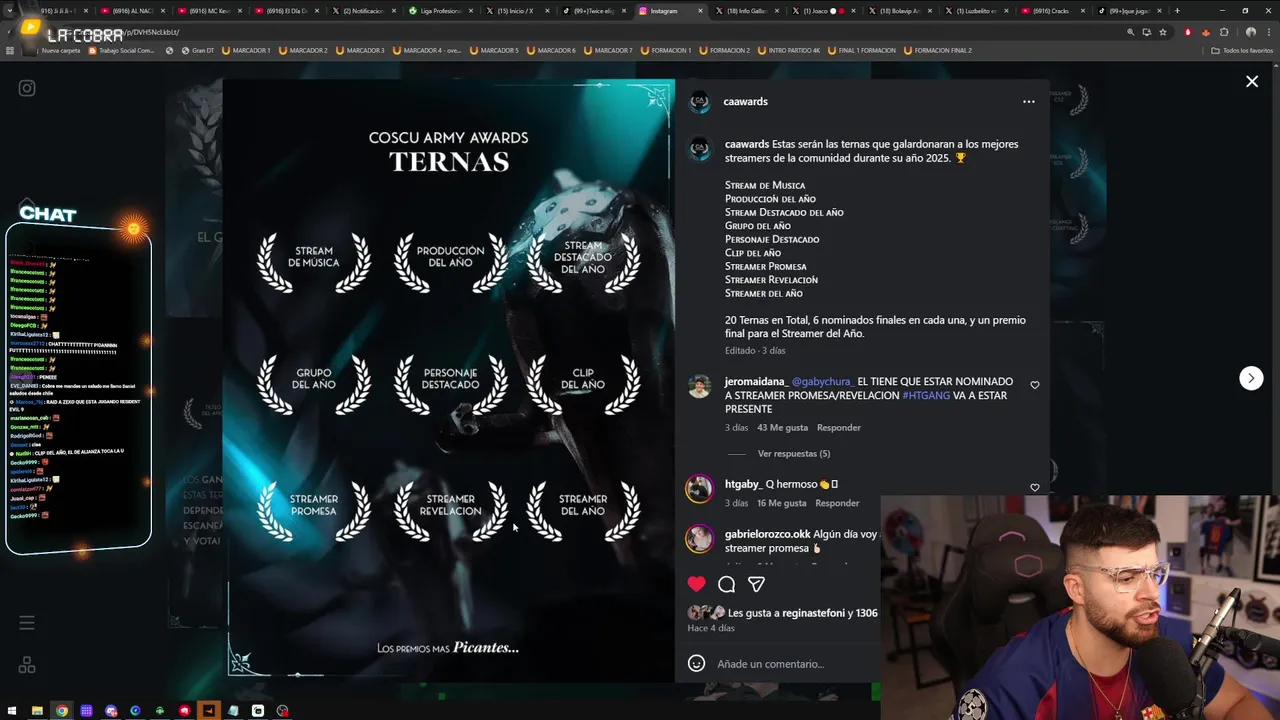
Task: Open the Todos los favoritos folder
Action: (1243, 50)
